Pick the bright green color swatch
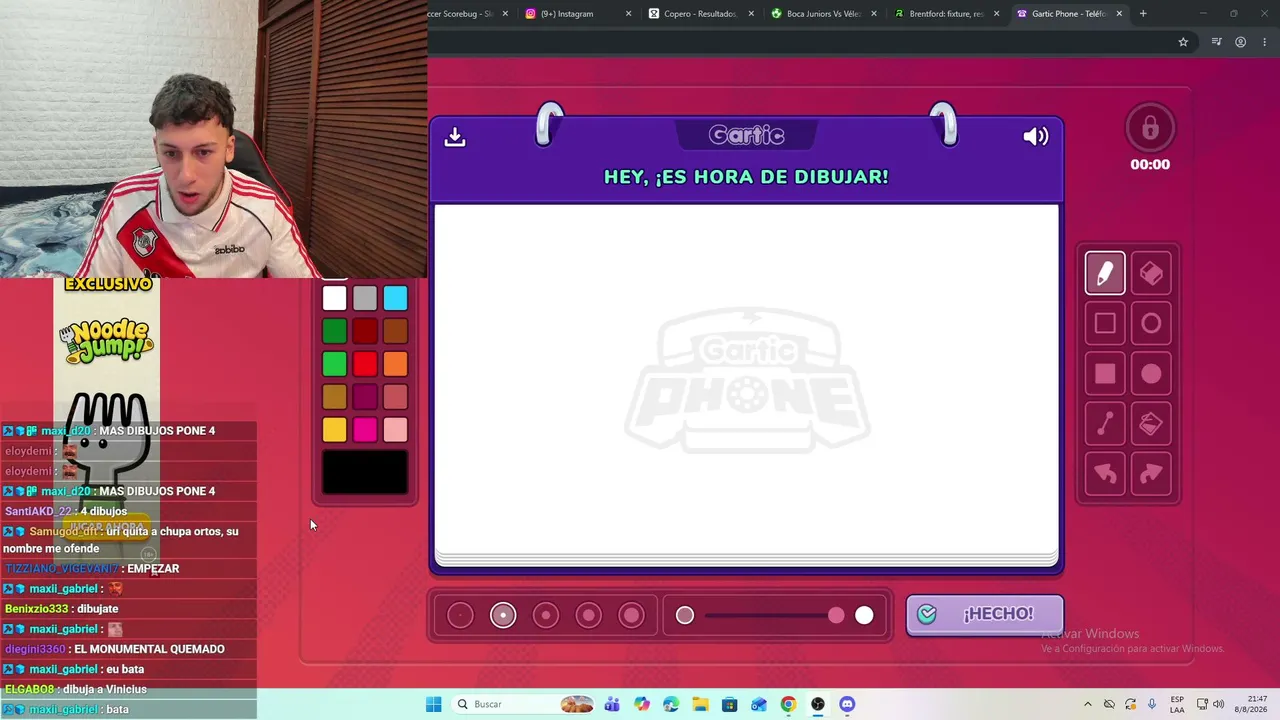This screenshot has width=1280, height=720. [x=334, y=364]
